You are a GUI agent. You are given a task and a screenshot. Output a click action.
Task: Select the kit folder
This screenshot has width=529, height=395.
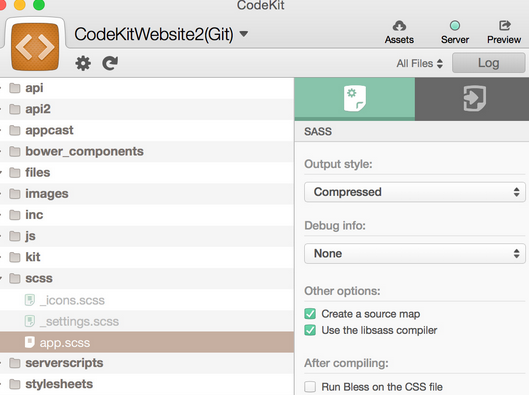[147, 257]
